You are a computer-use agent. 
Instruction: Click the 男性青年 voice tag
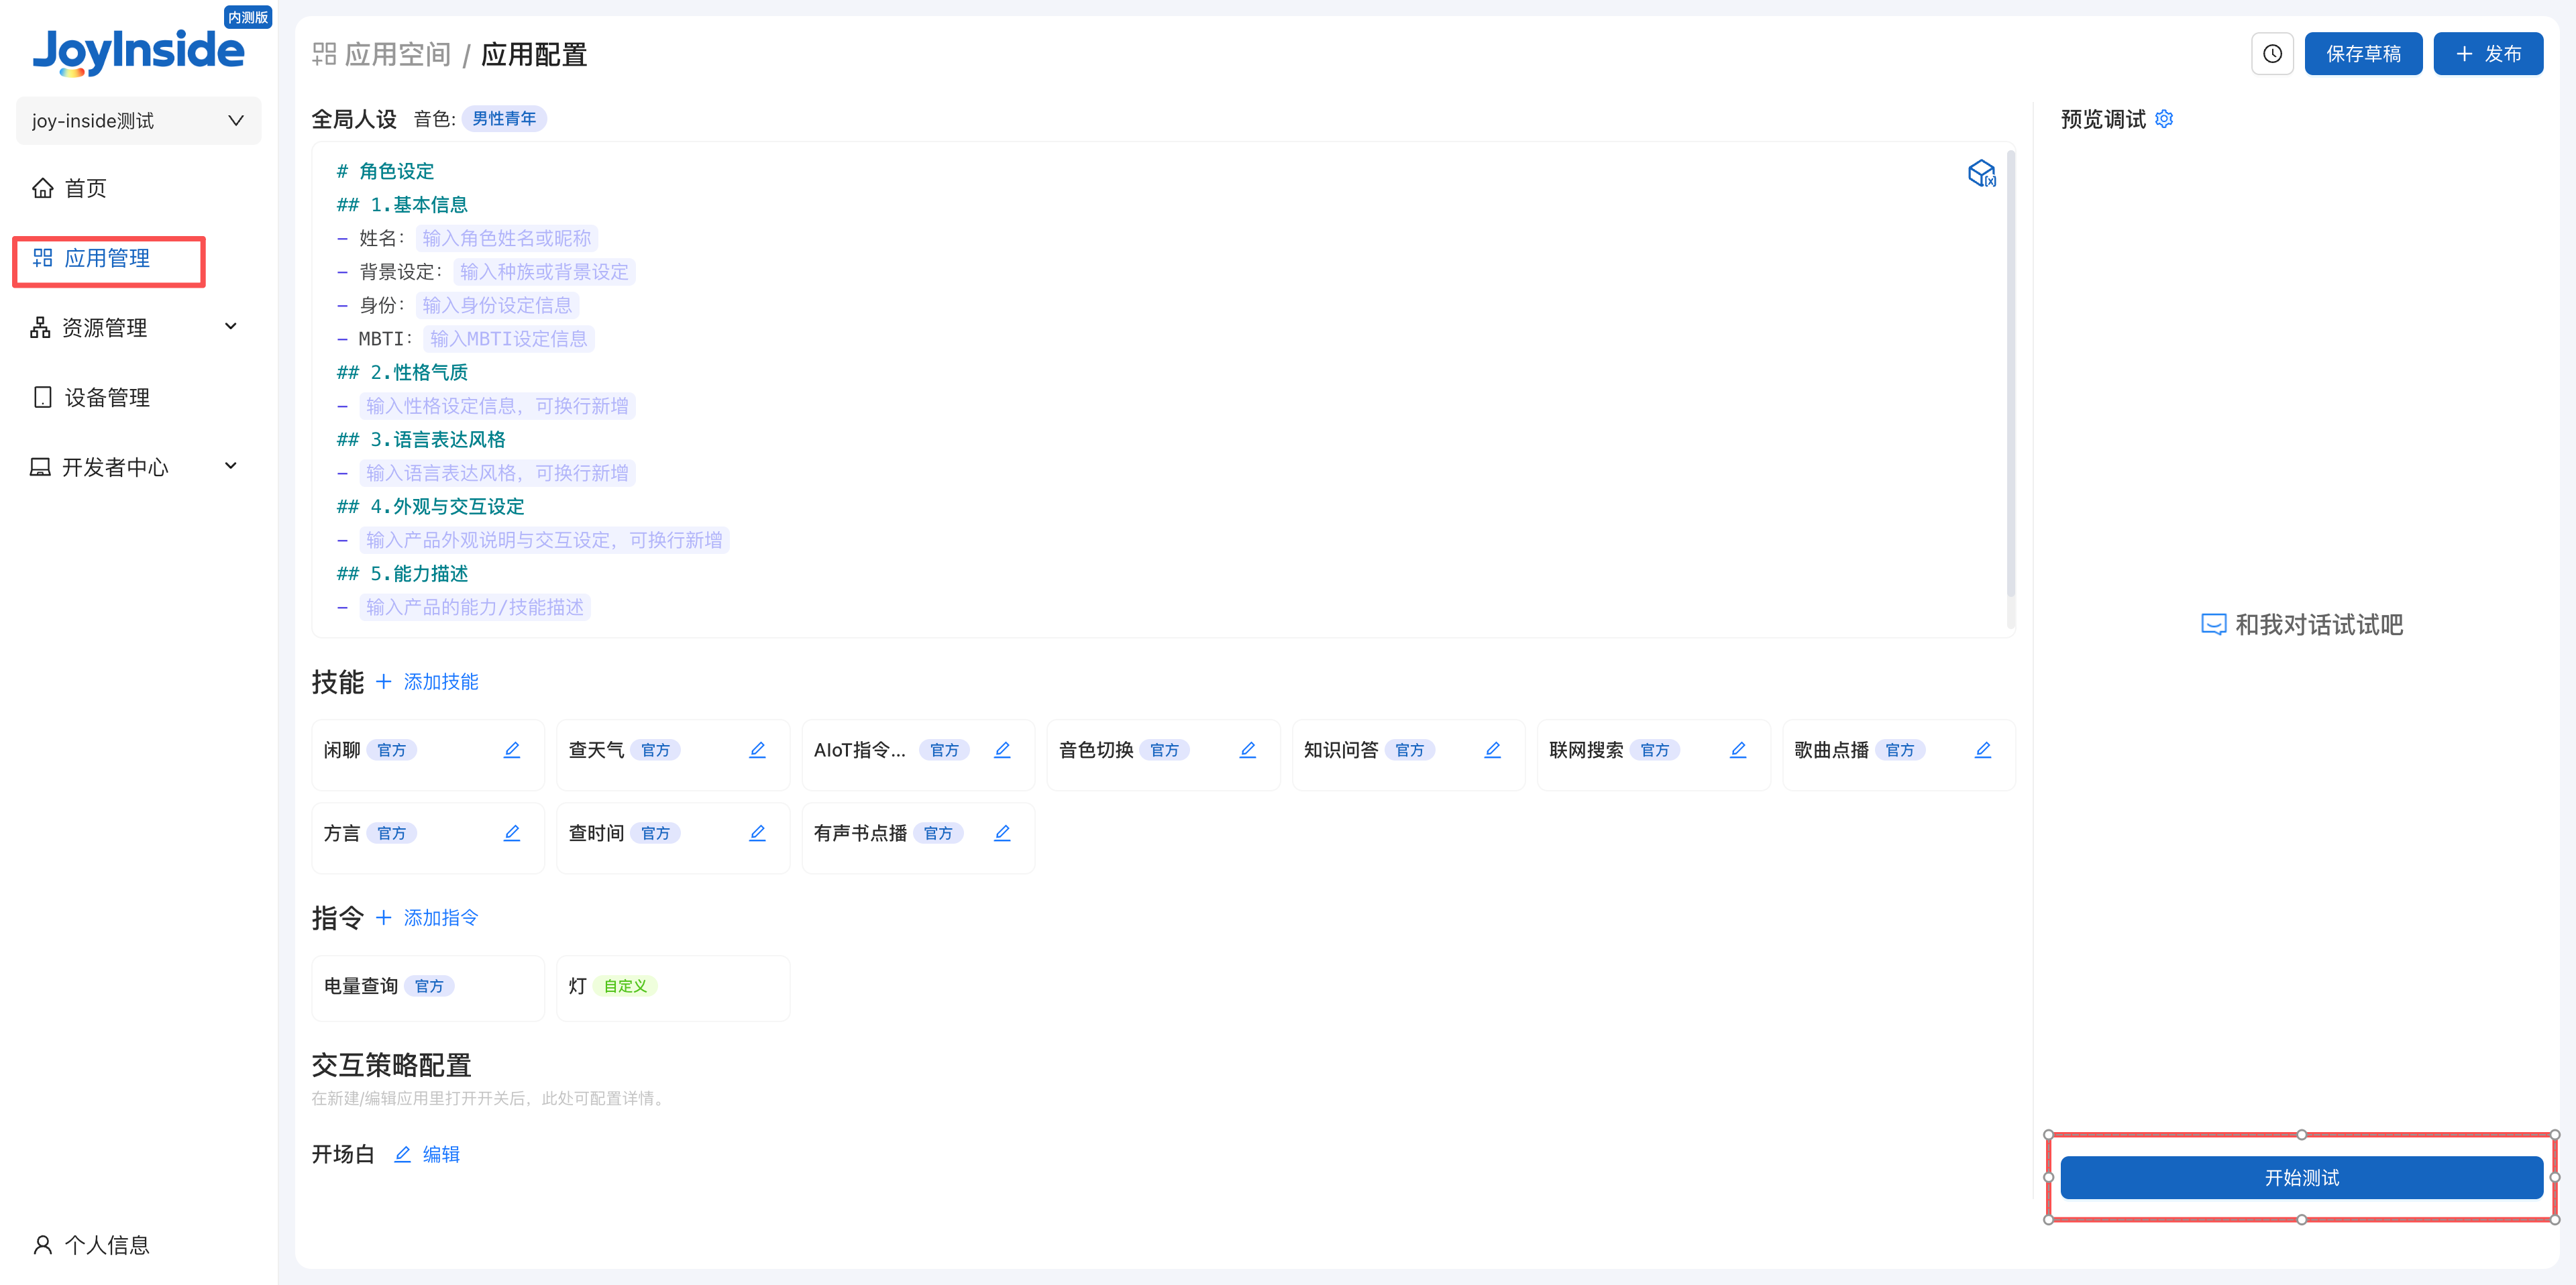pyautogui.click(x=504, y=119)
